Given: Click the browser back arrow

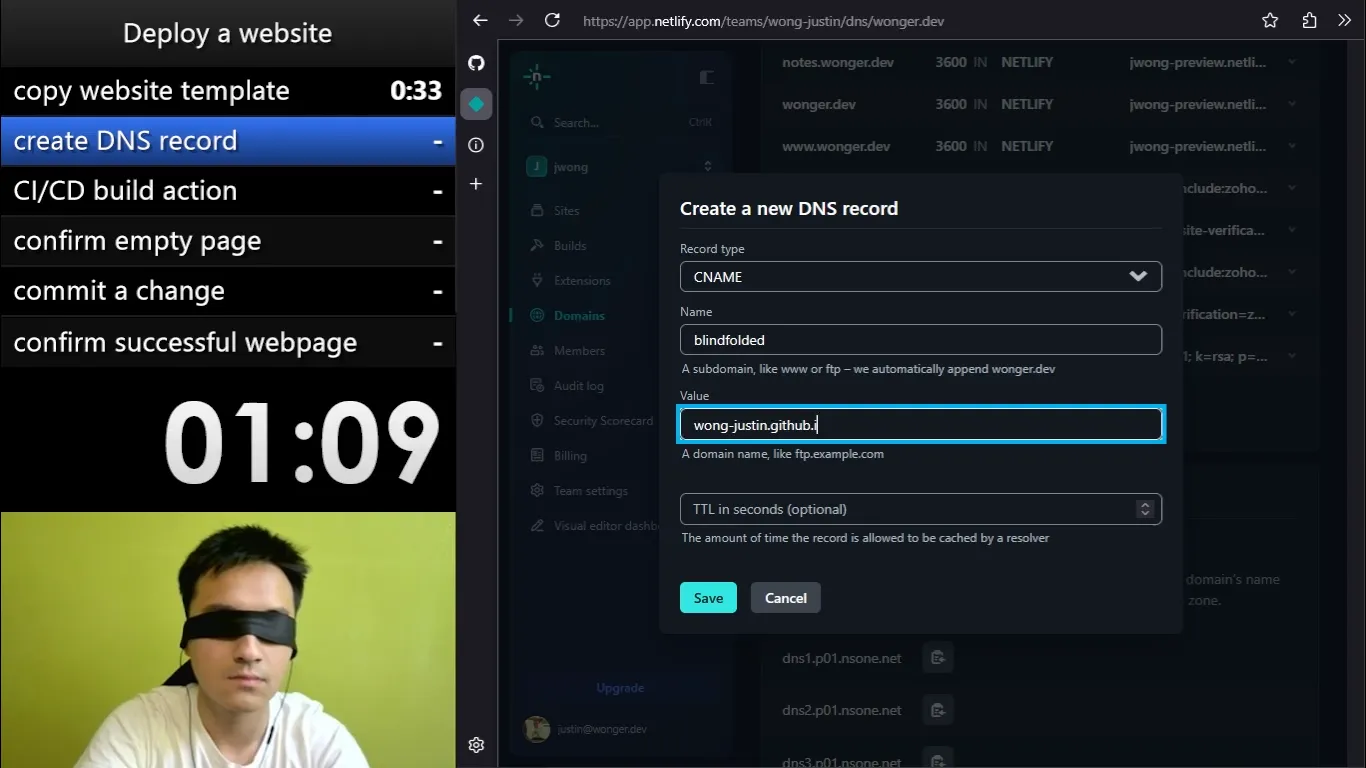Looking at the screenshot, I should click(x=480, y=20).
